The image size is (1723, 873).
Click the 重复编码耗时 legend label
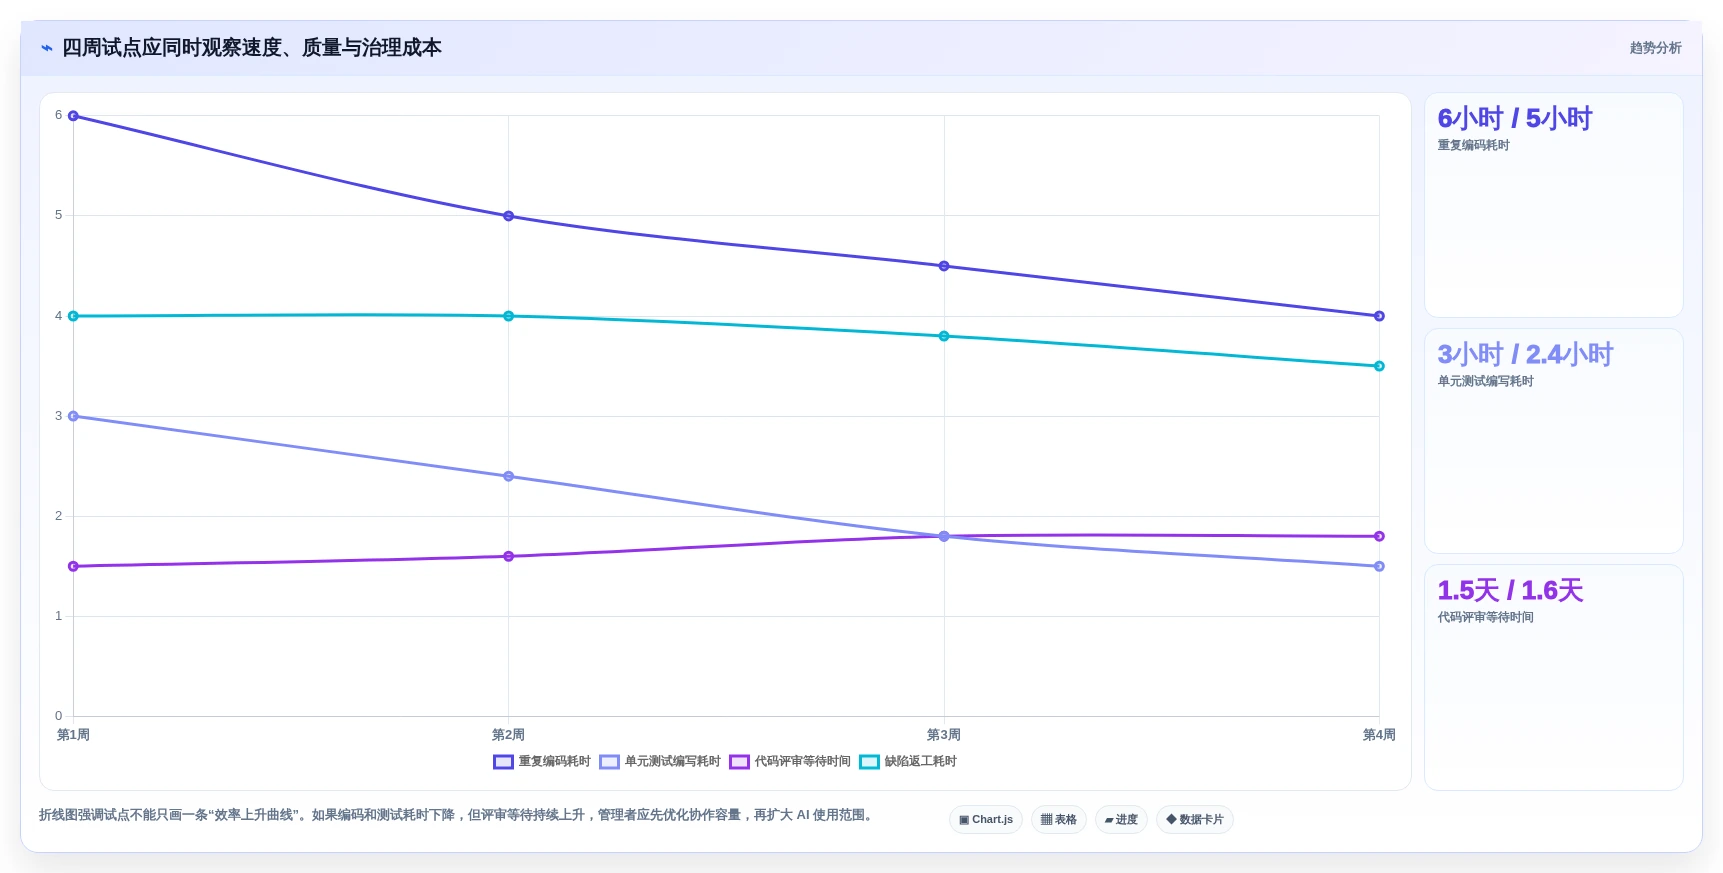[554, 762]
